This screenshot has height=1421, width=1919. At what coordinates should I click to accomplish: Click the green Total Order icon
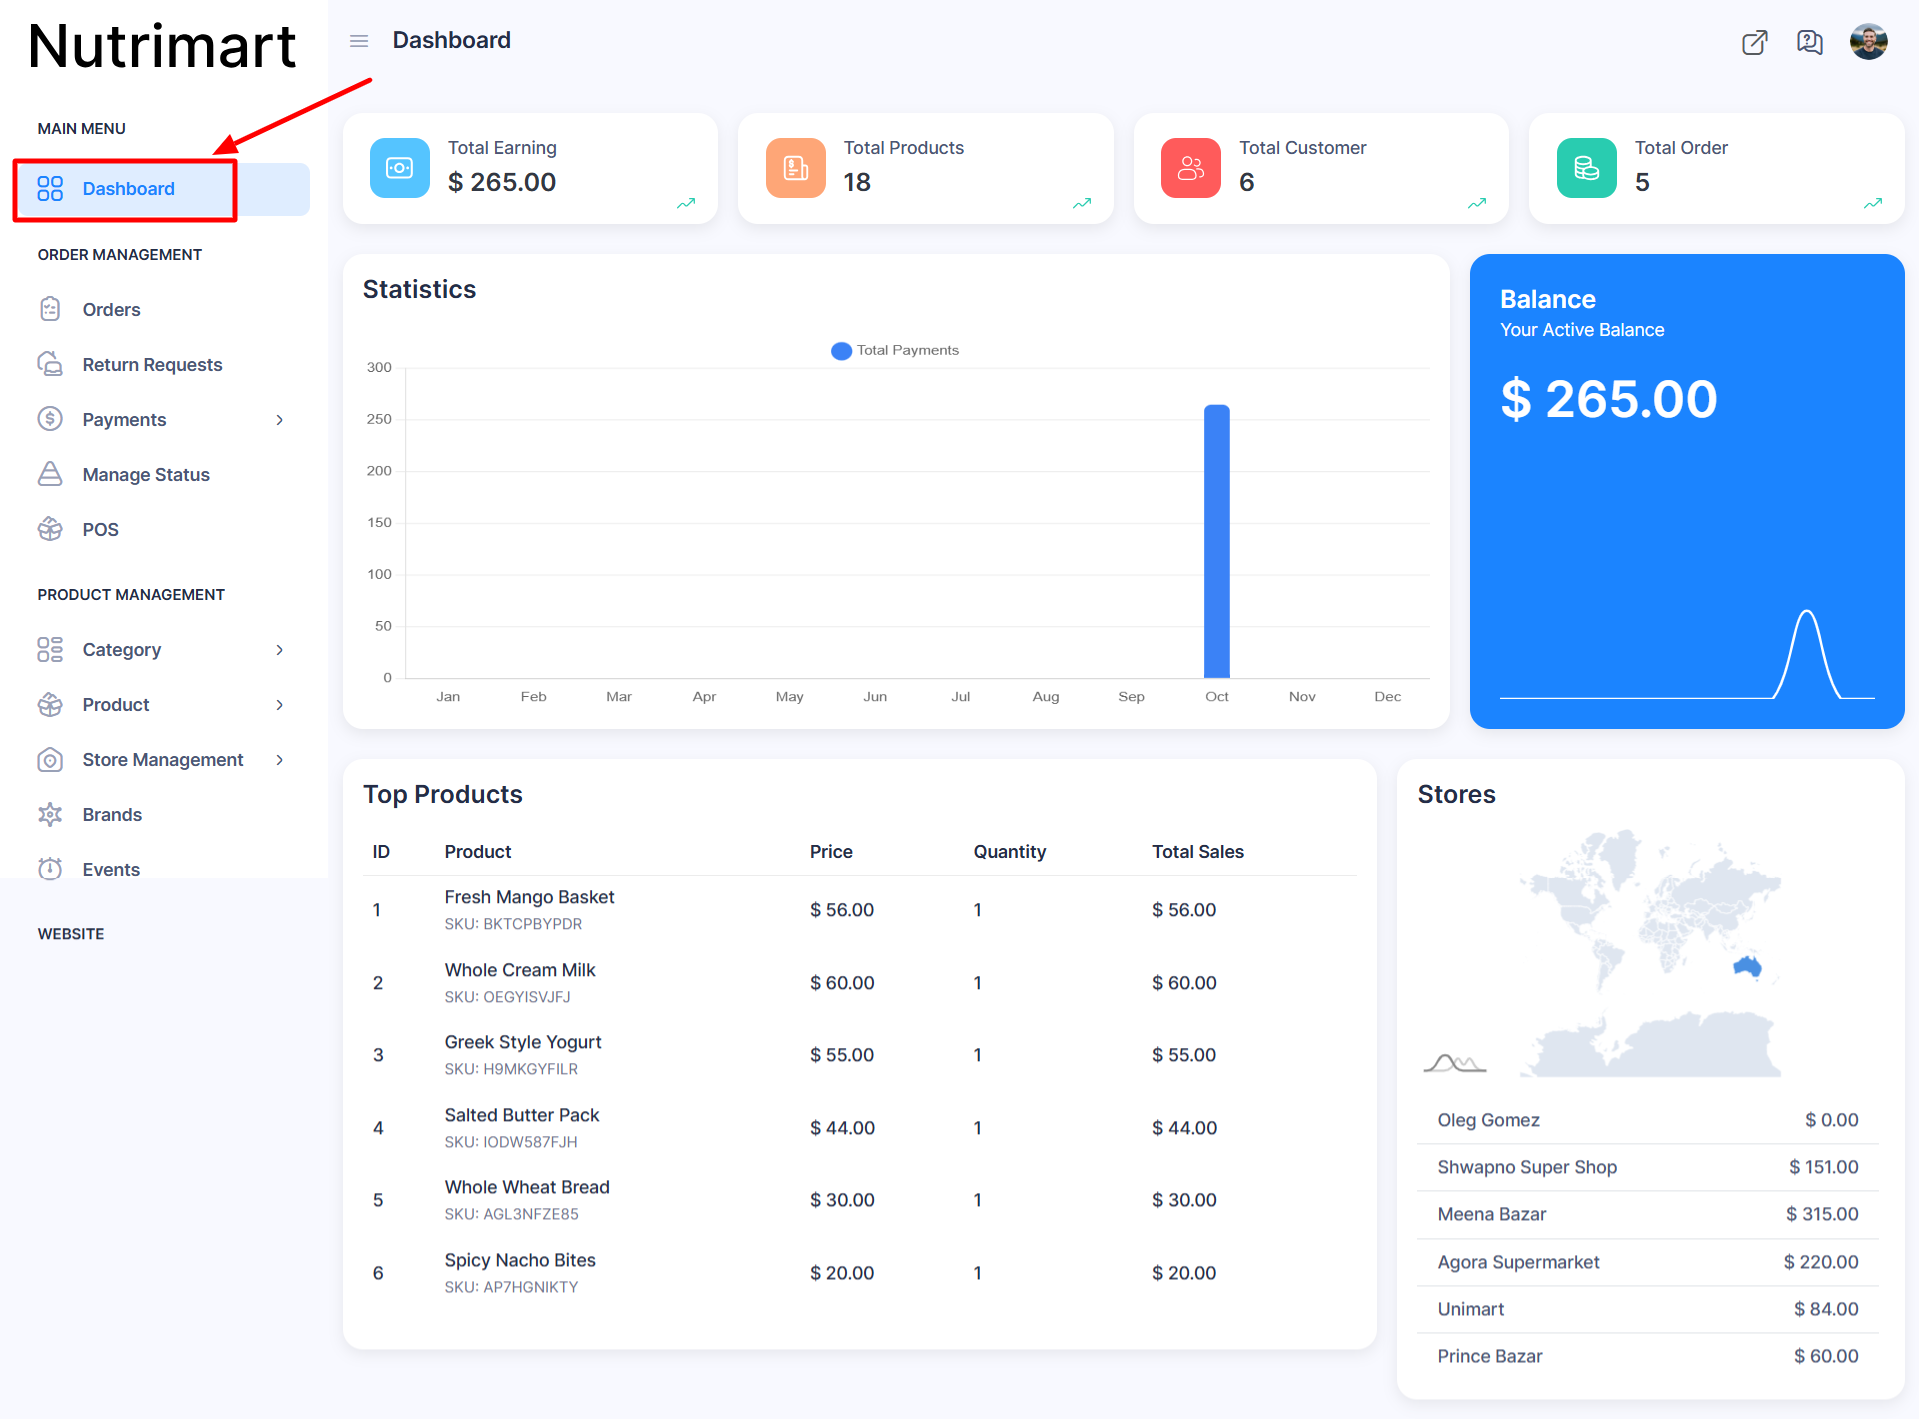[1586, 168]
